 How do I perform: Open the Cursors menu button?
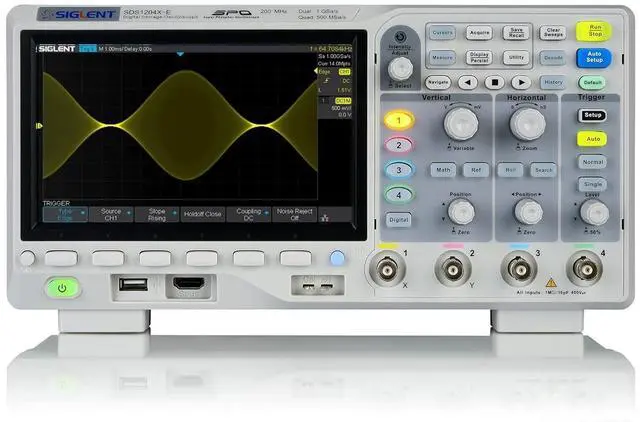click(442, 33)
